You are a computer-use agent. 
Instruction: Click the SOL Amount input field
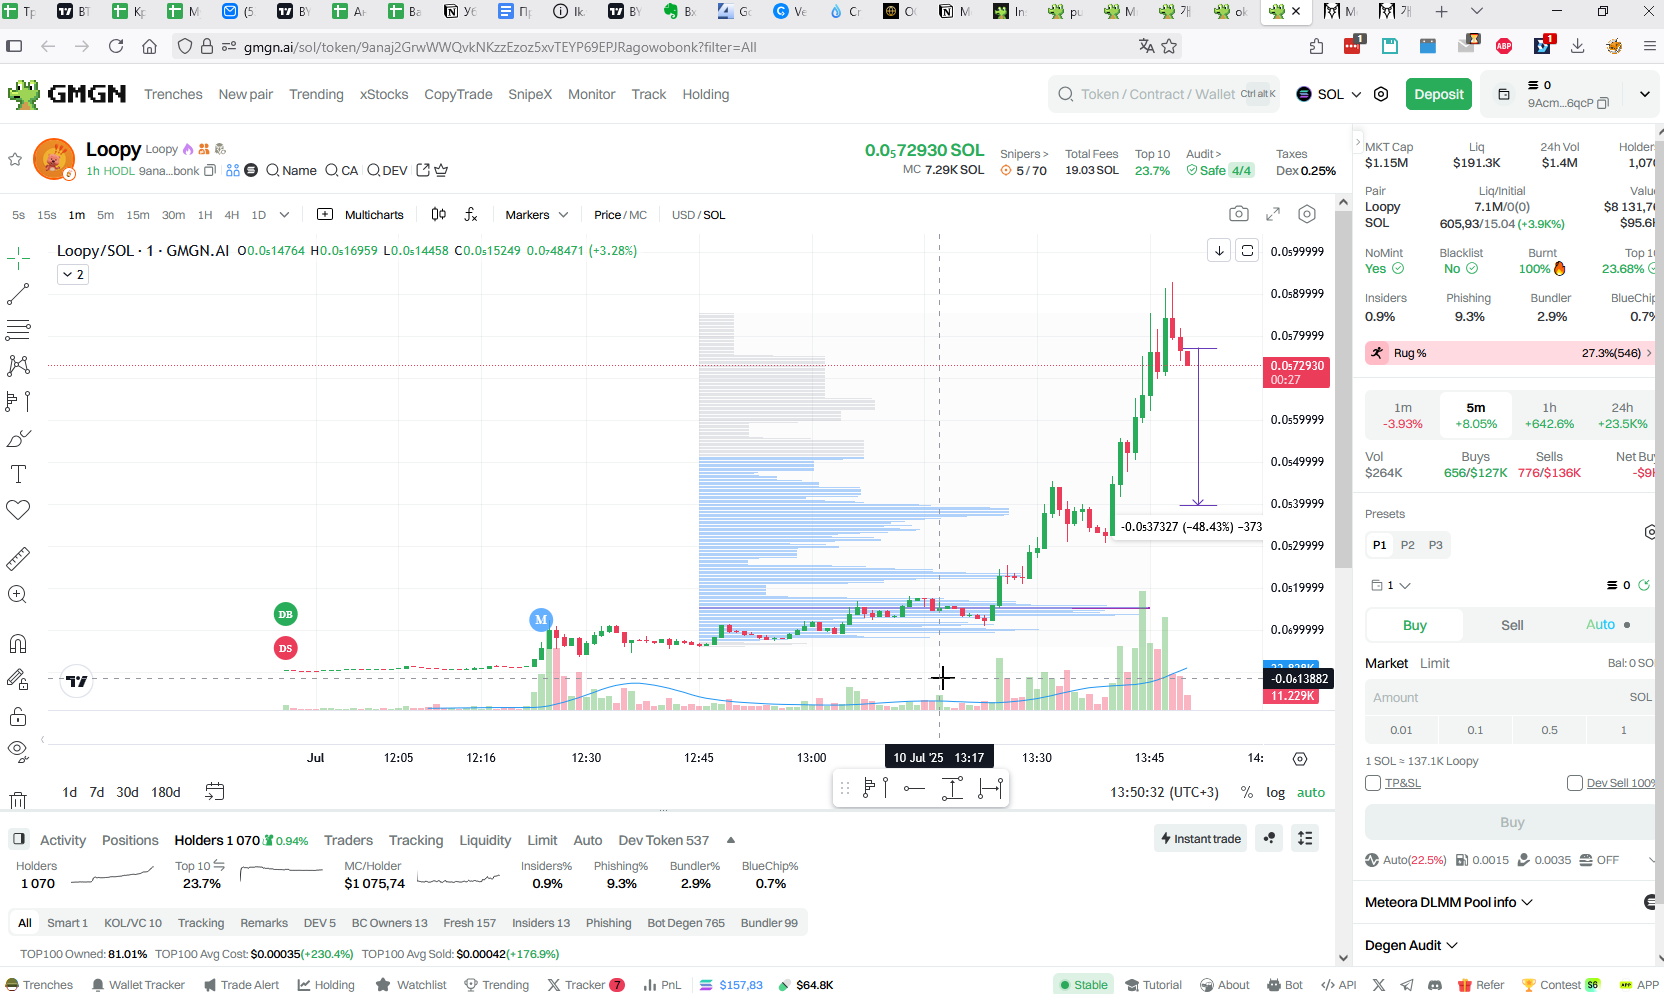tap(1510, 697)
